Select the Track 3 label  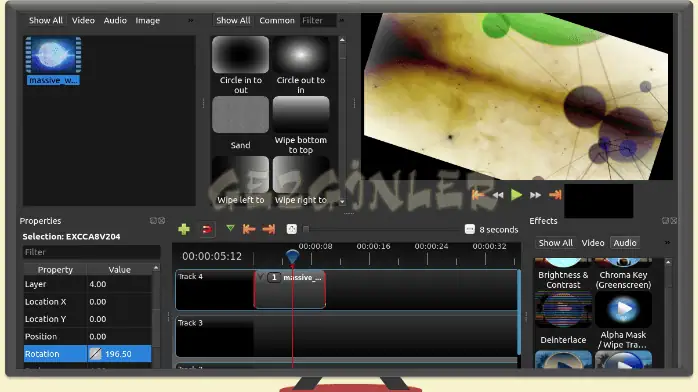click(190, 323)
